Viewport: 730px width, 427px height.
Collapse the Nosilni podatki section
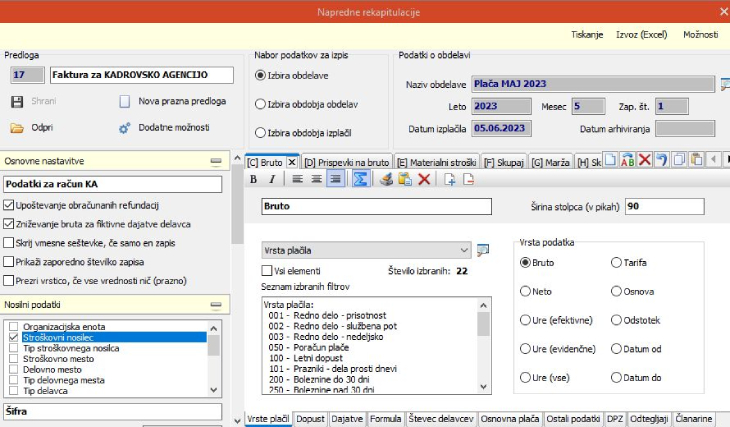216,305
